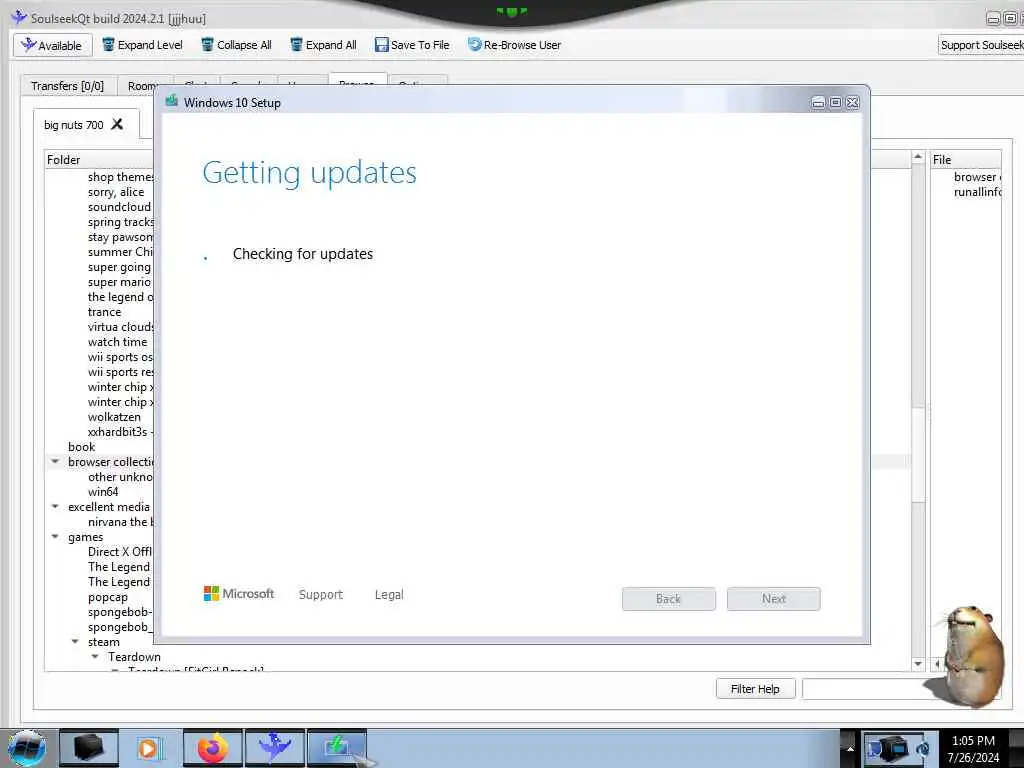
Task: Close the Windows 10 Setup dialog
Action: [852, 103]
